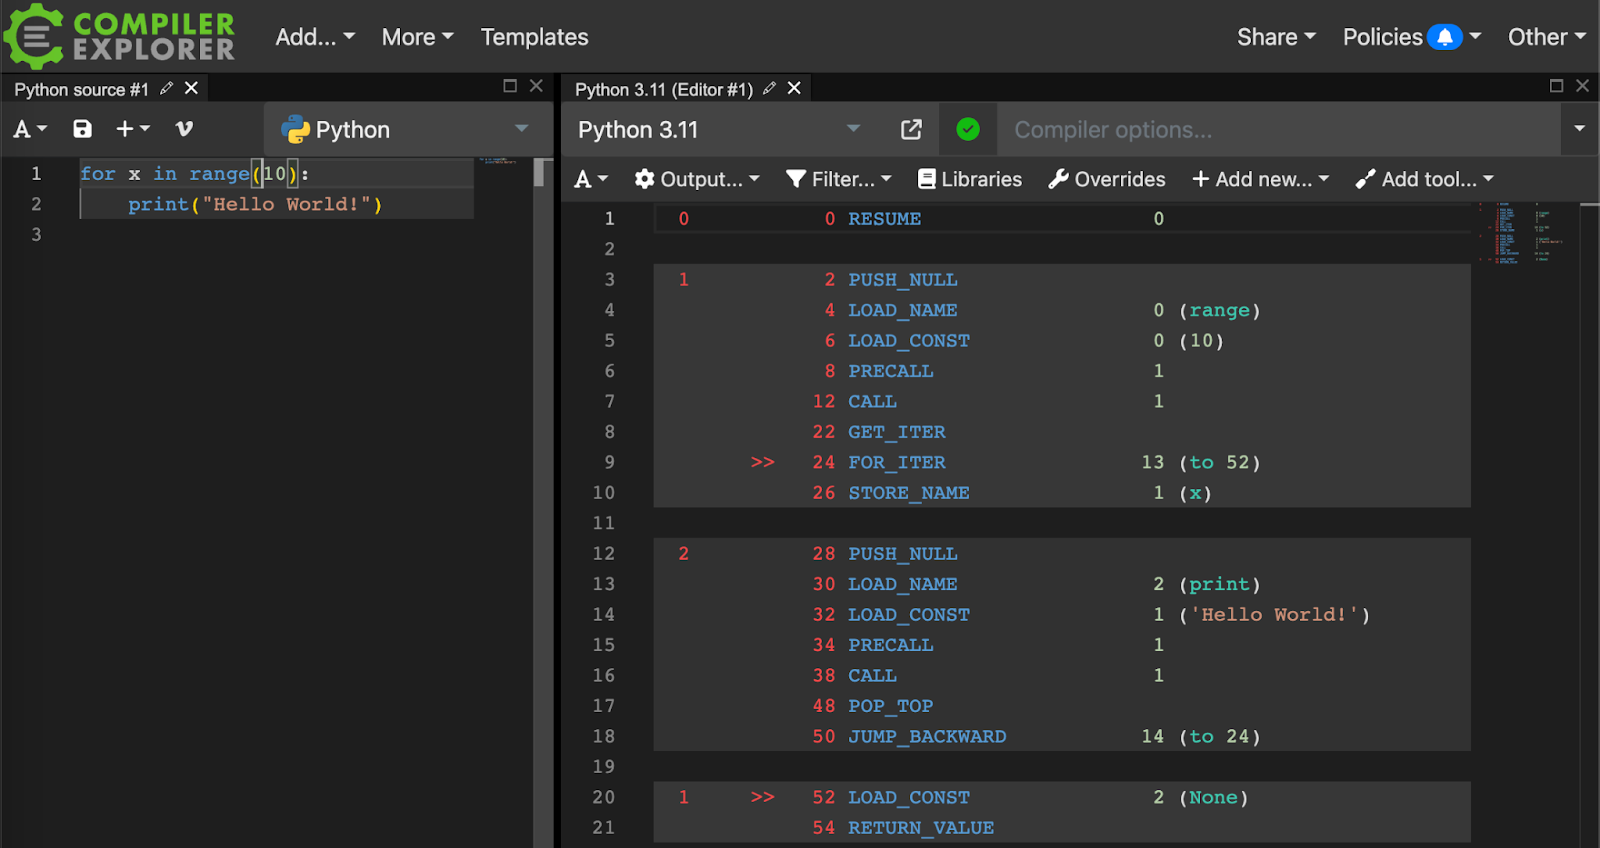Click the green compilation status checkmark
Viewport: 1600px width, 848px height.
pos(967,130)
